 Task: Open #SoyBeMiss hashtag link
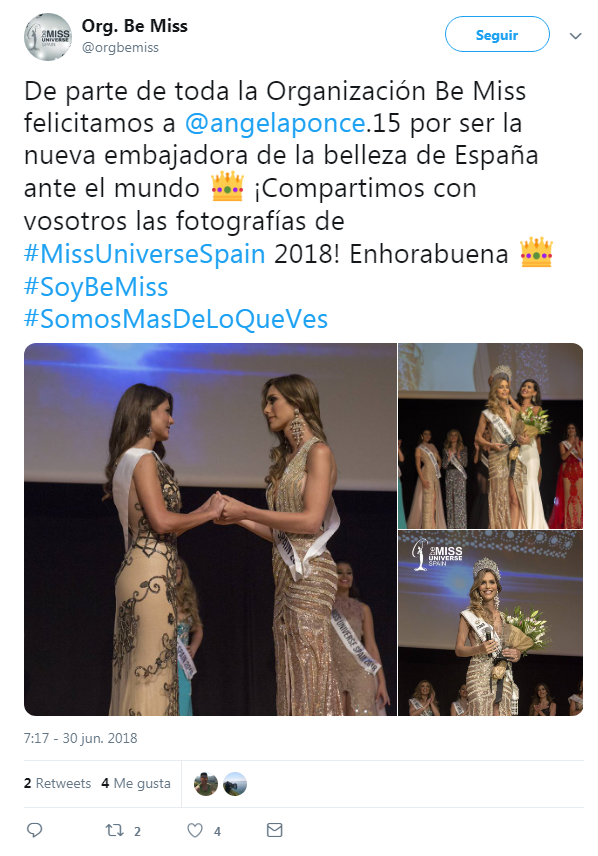tap(96, 287)
